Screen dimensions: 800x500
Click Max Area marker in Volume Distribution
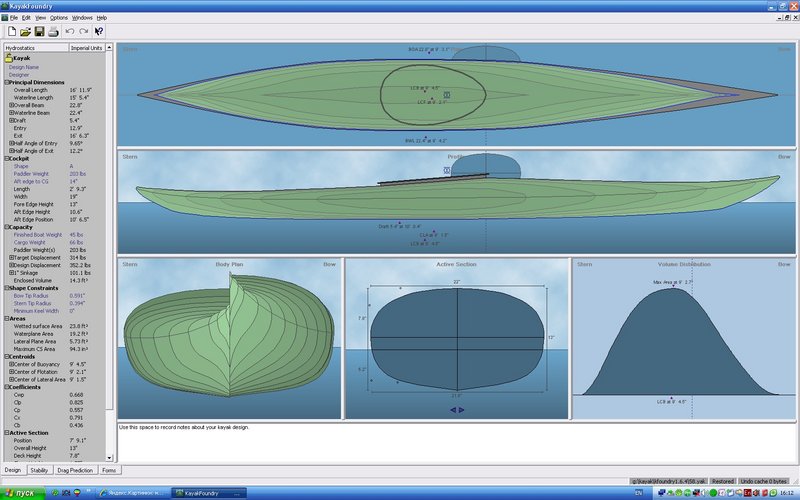pos(673,286)
